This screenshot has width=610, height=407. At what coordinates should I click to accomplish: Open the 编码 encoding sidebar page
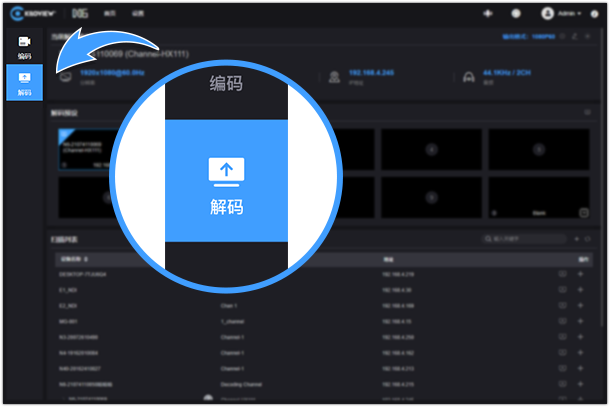25,47
